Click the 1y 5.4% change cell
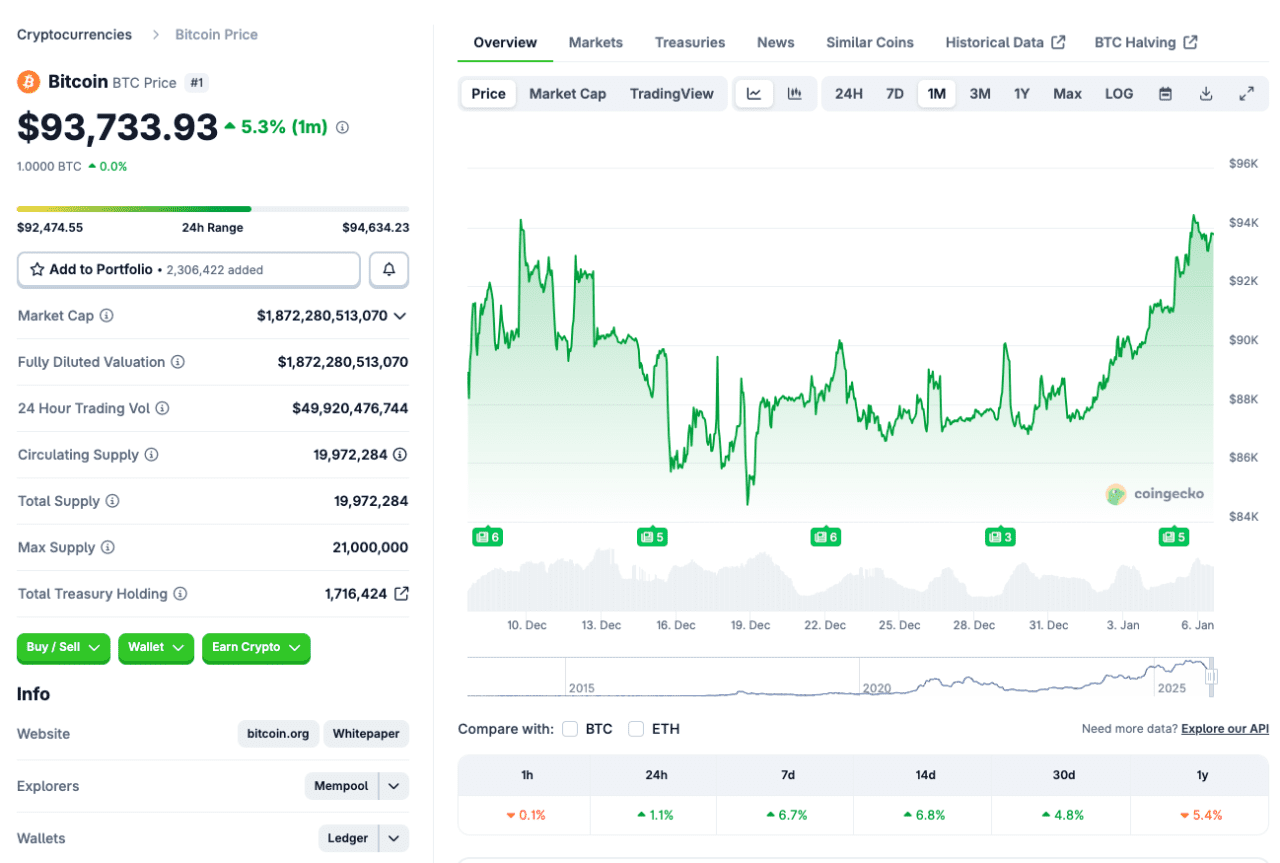This screenshot has width=1280, height=863. pyautogui.click(x=1200, y=815)
